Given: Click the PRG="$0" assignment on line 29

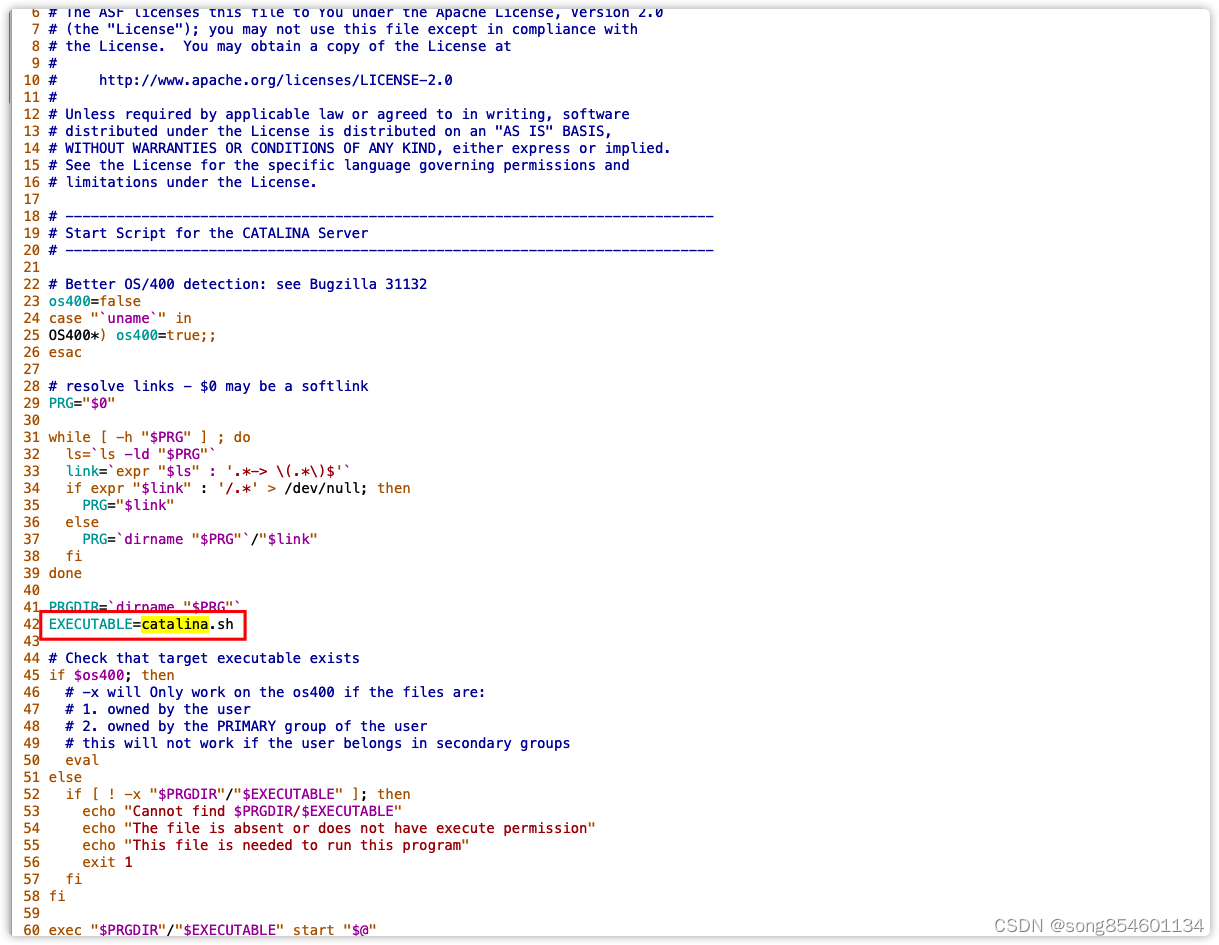Looking at the screenshot, I should point(81,403).
